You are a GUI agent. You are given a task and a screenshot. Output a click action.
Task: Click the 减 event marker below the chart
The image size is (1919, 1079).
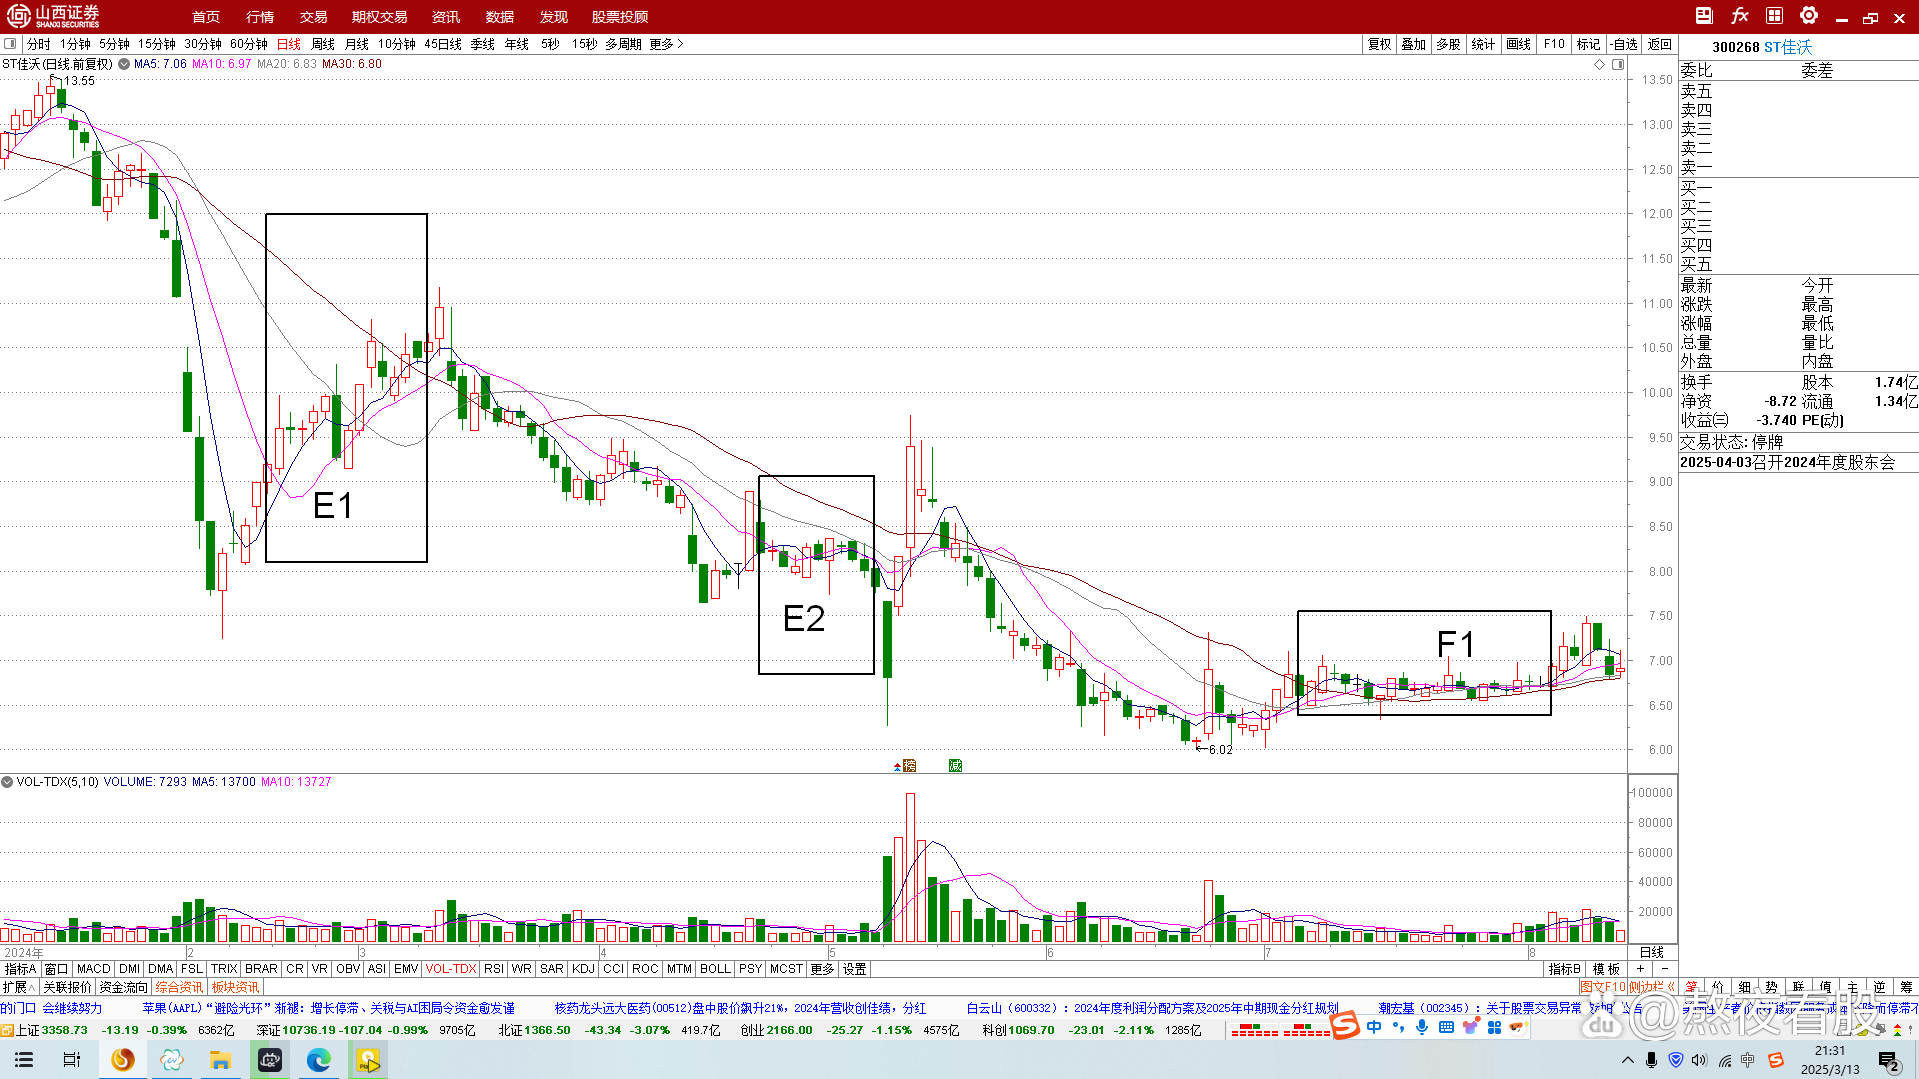coord(955,766)
